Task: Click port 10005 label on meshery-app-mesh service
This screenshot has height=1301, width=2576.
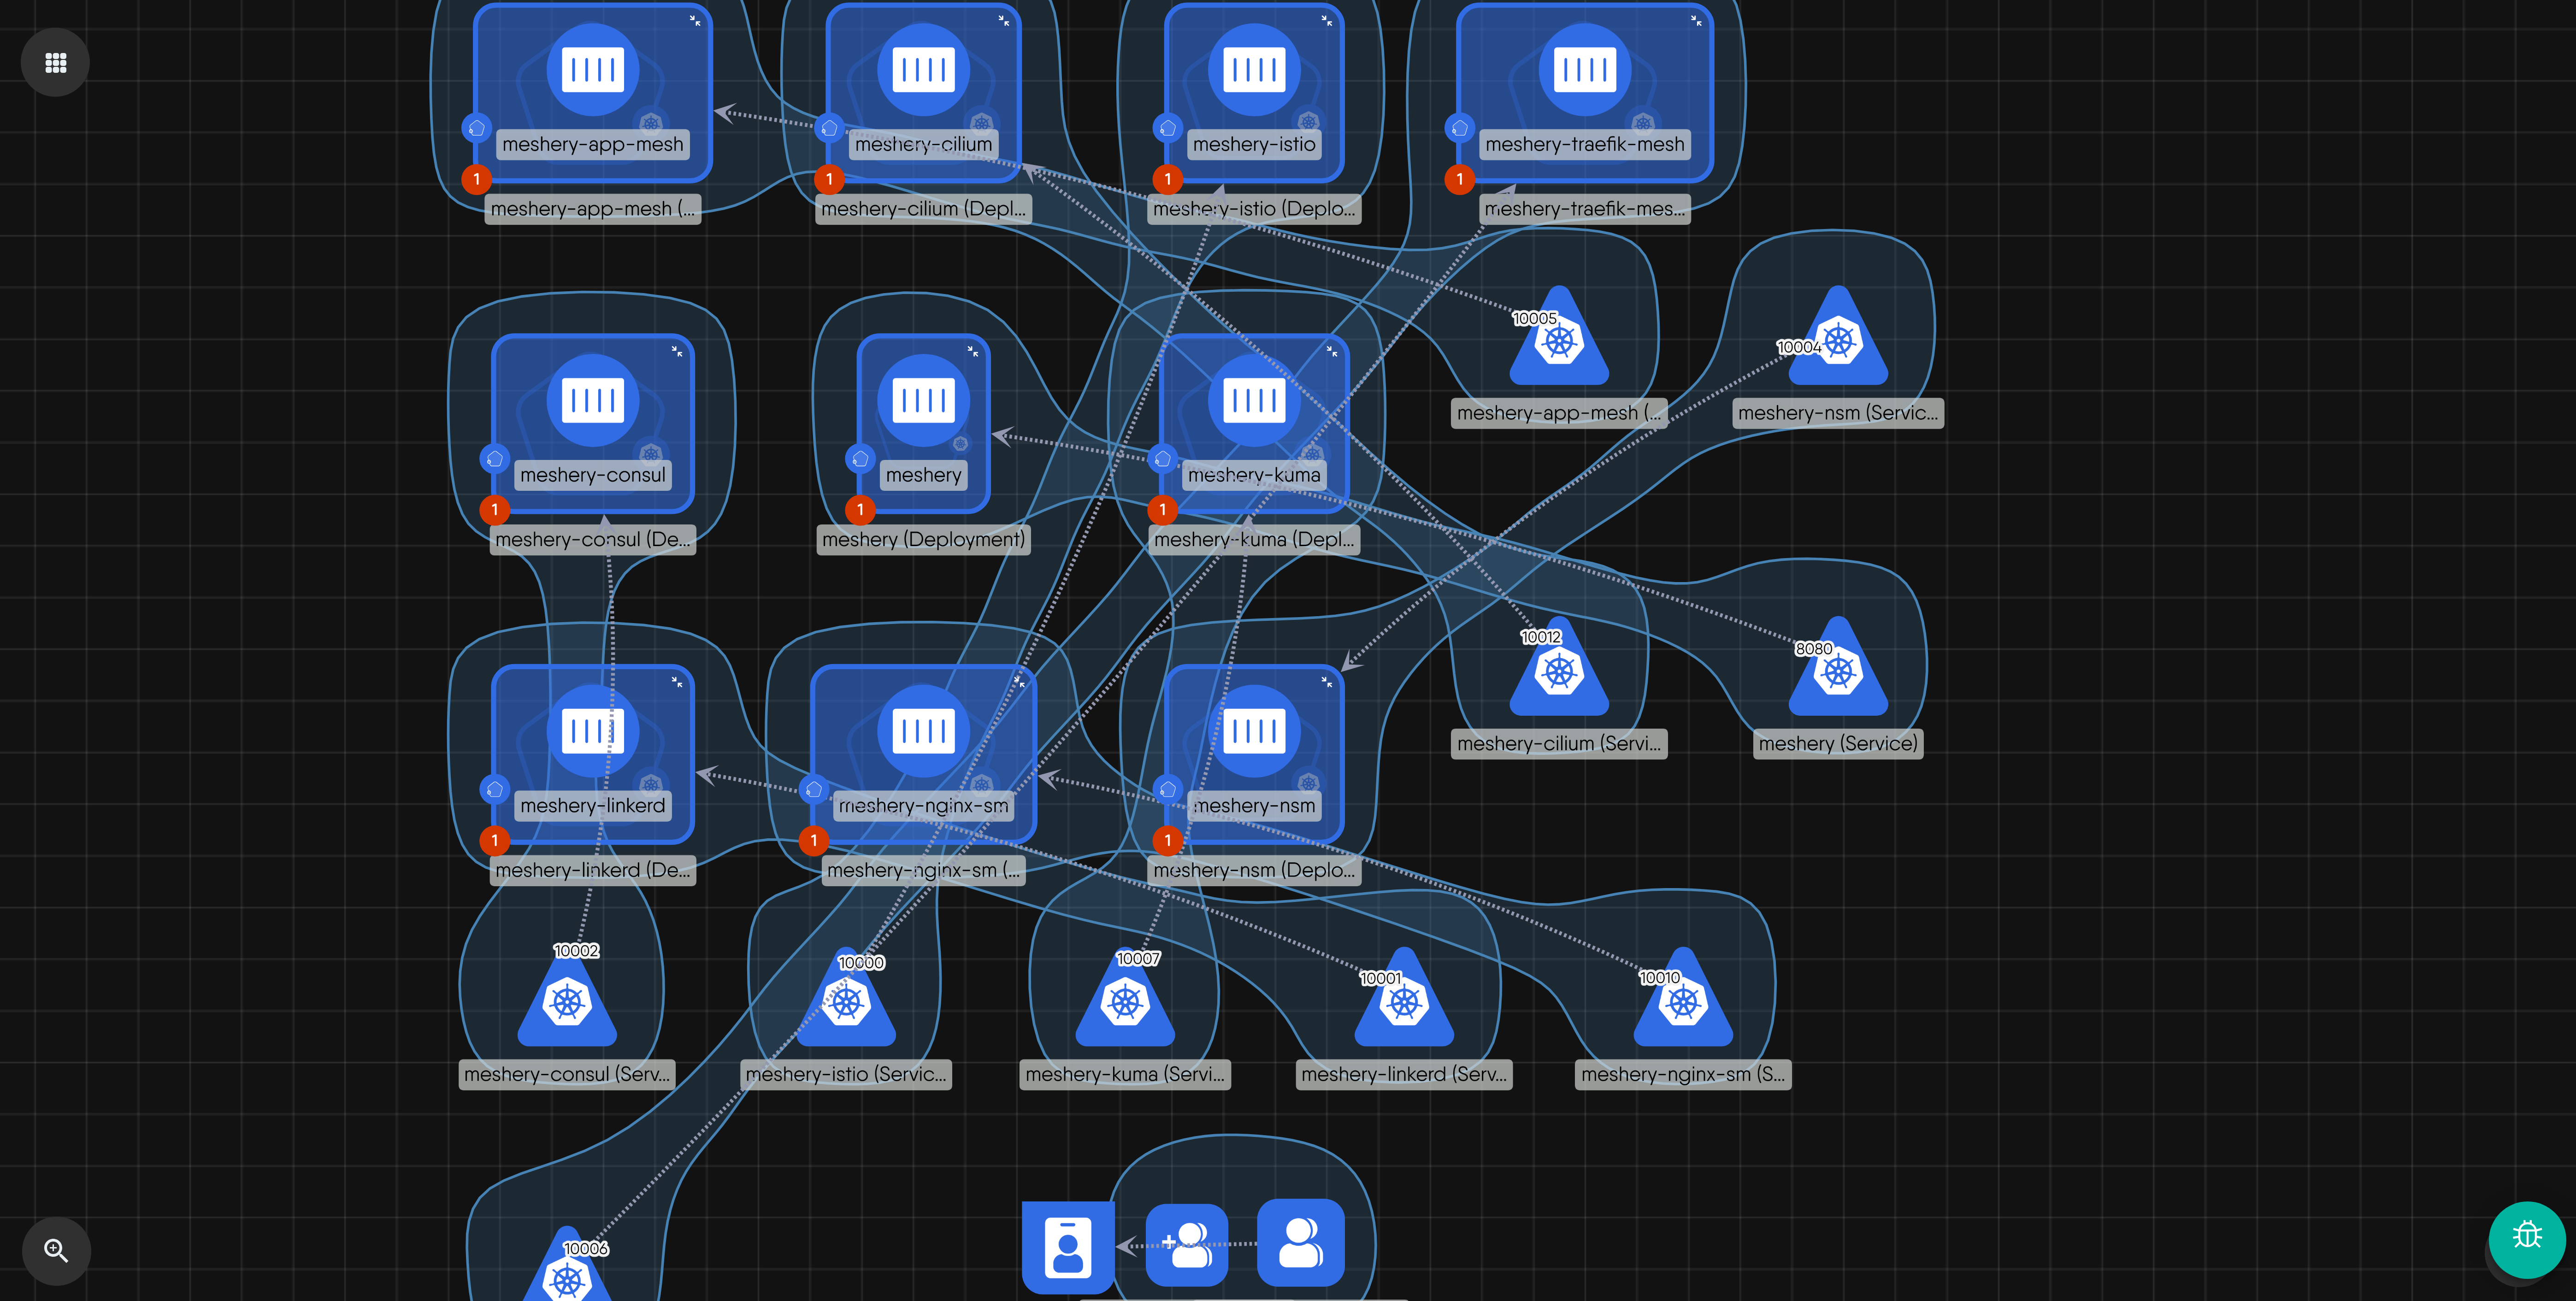Action: pos(1534,318)
